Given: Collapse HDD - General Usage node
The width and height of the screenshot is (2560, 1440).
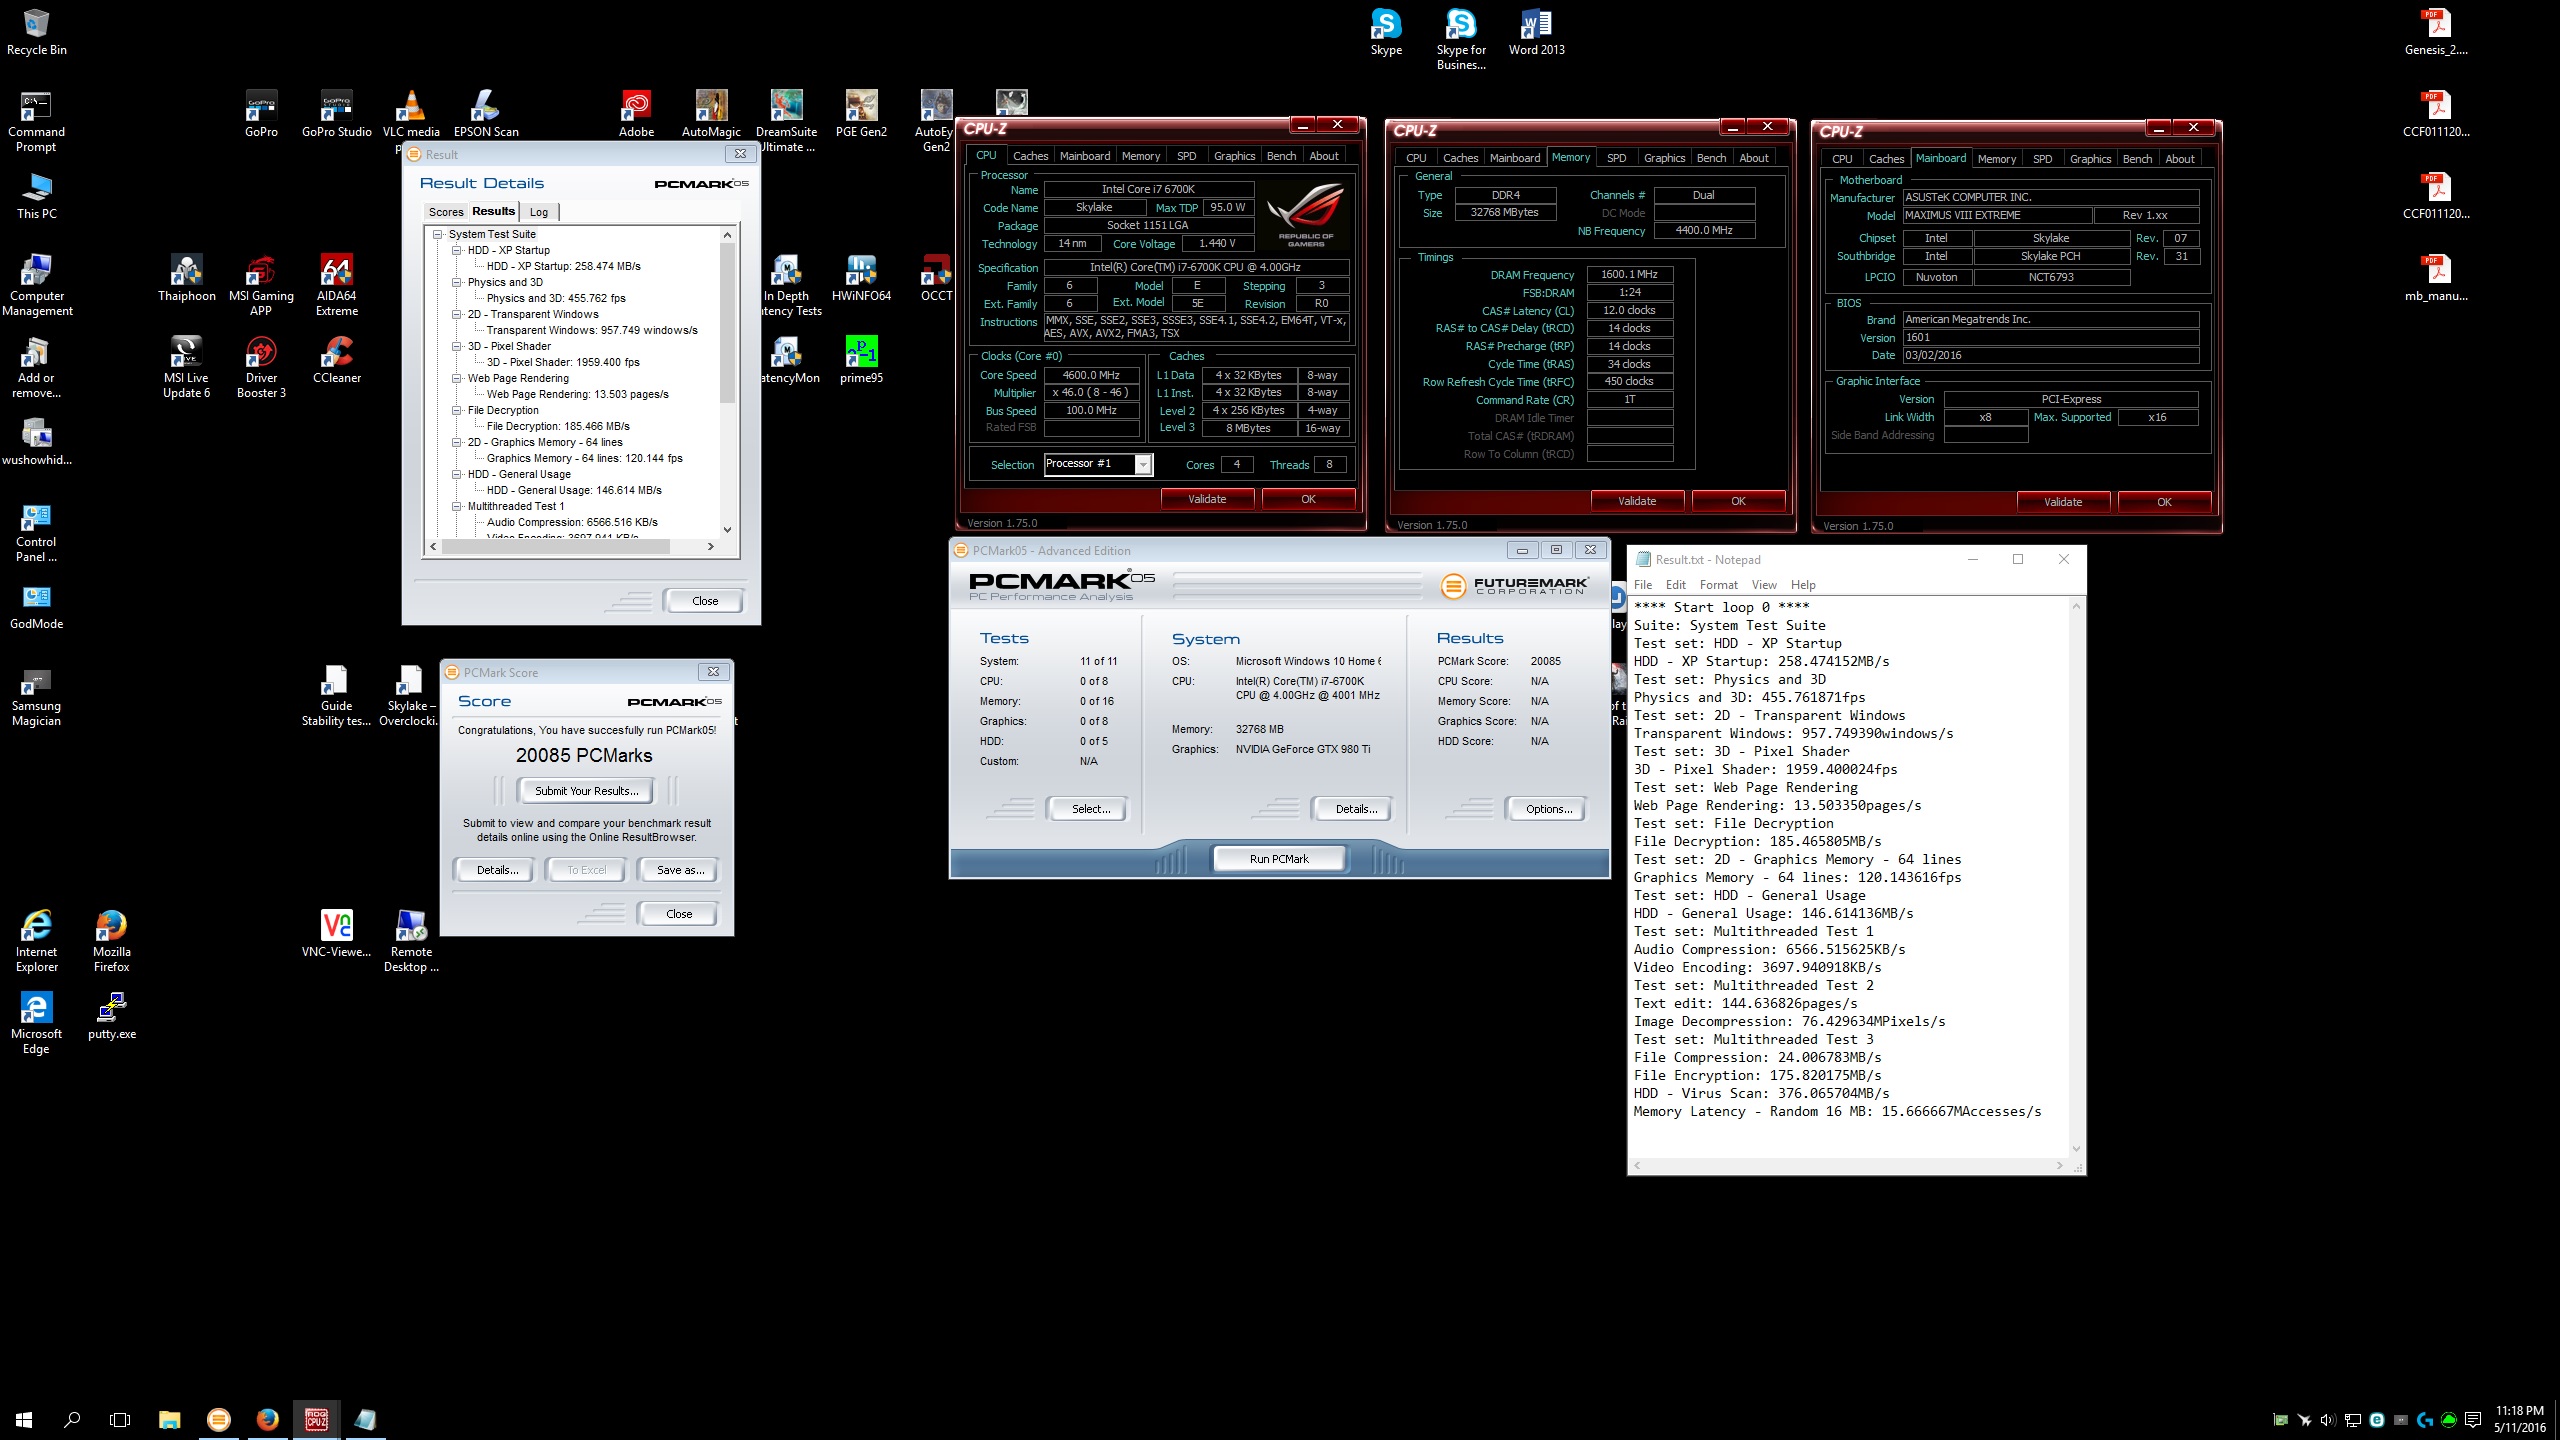Looking at the screenshot, I should [456, 474].
